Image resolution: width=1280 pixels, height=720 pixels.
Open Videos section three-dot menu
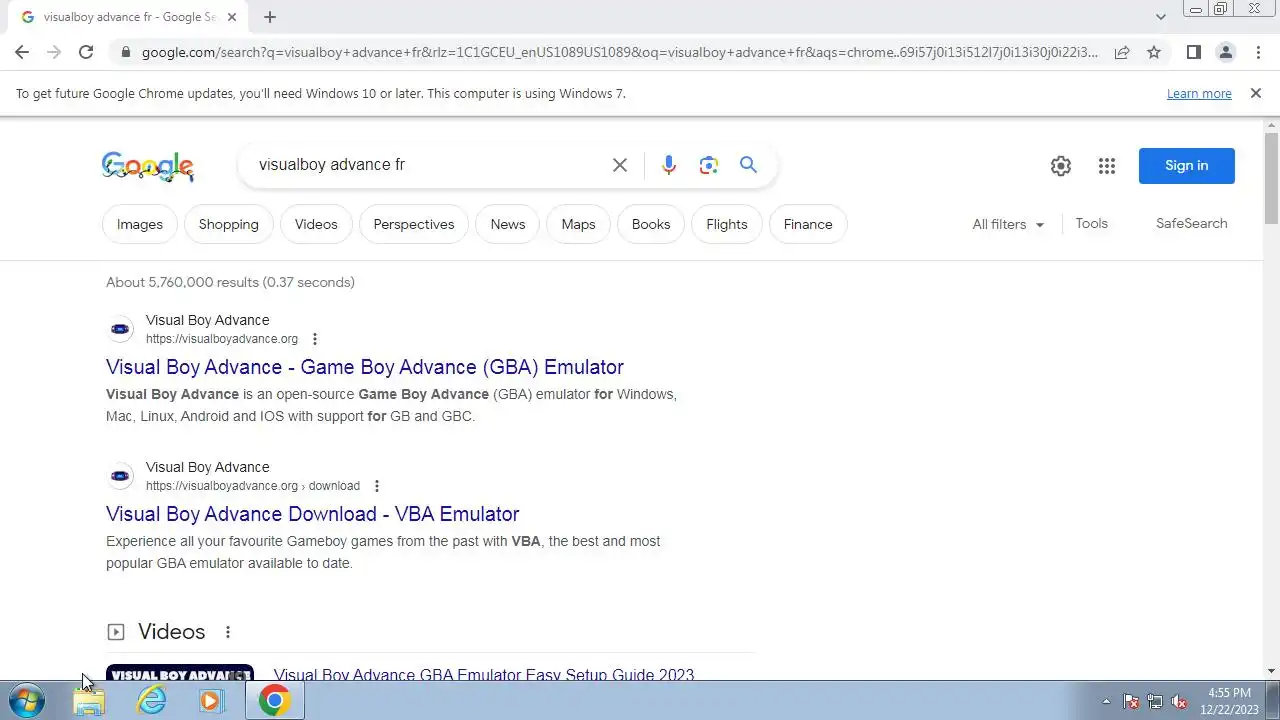[x=228, y=632]
